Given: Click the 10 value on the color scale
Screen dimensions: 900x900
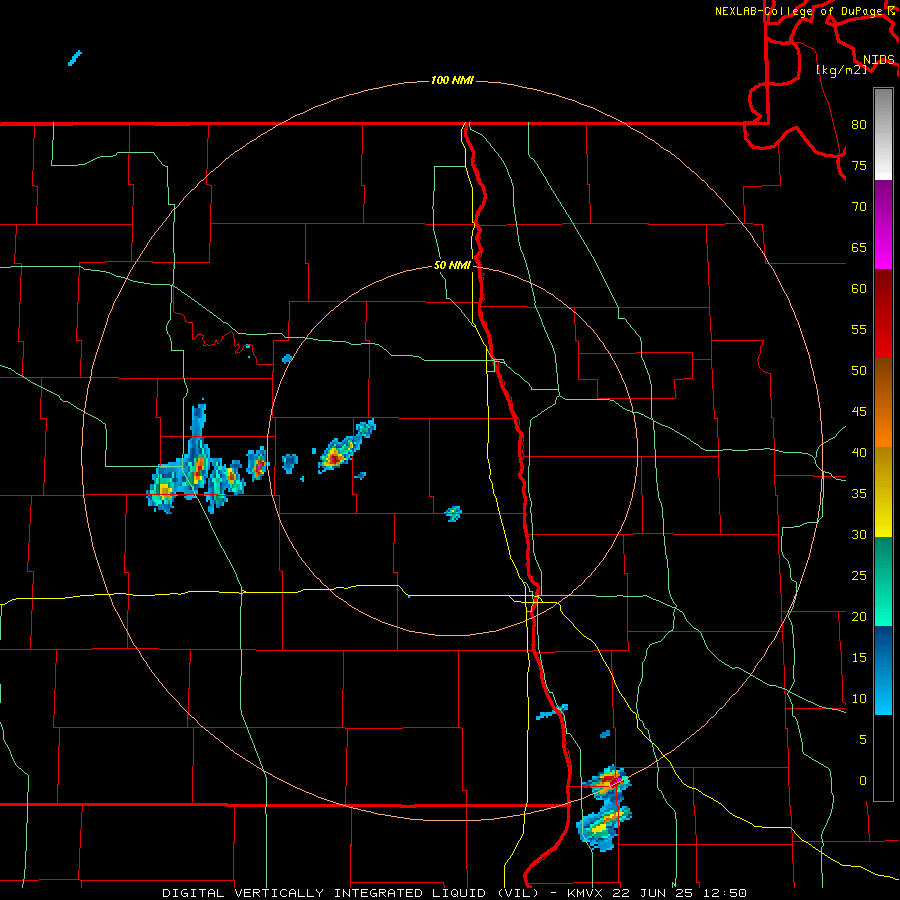Looking at the screenshot, I should (859, 699).
